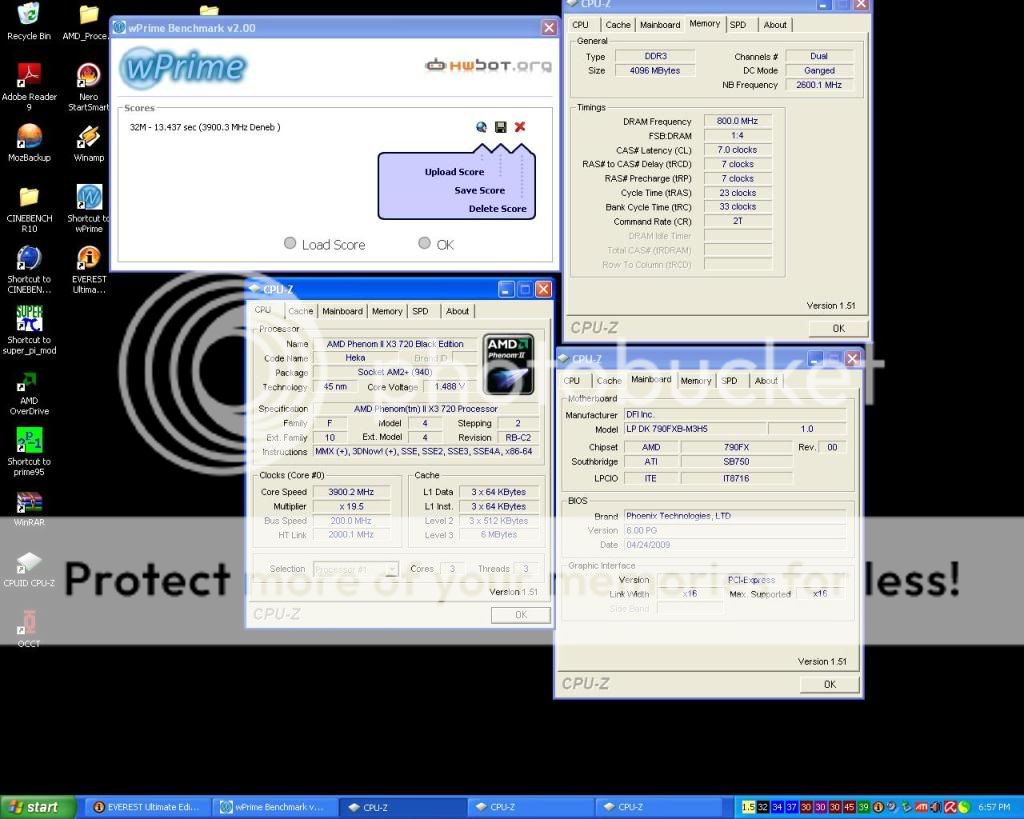
Task: Select the Adobe Reader 9 desktop icon
Action: (x=29, y=86)
